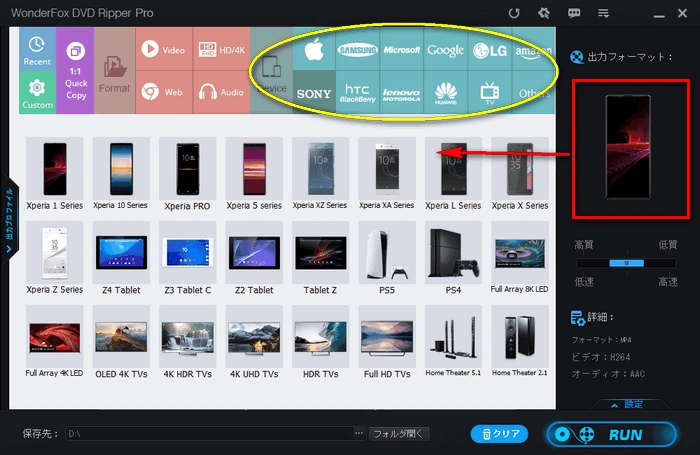Pick the Z4 Tablet profile
700x455 pixels.
121,258
